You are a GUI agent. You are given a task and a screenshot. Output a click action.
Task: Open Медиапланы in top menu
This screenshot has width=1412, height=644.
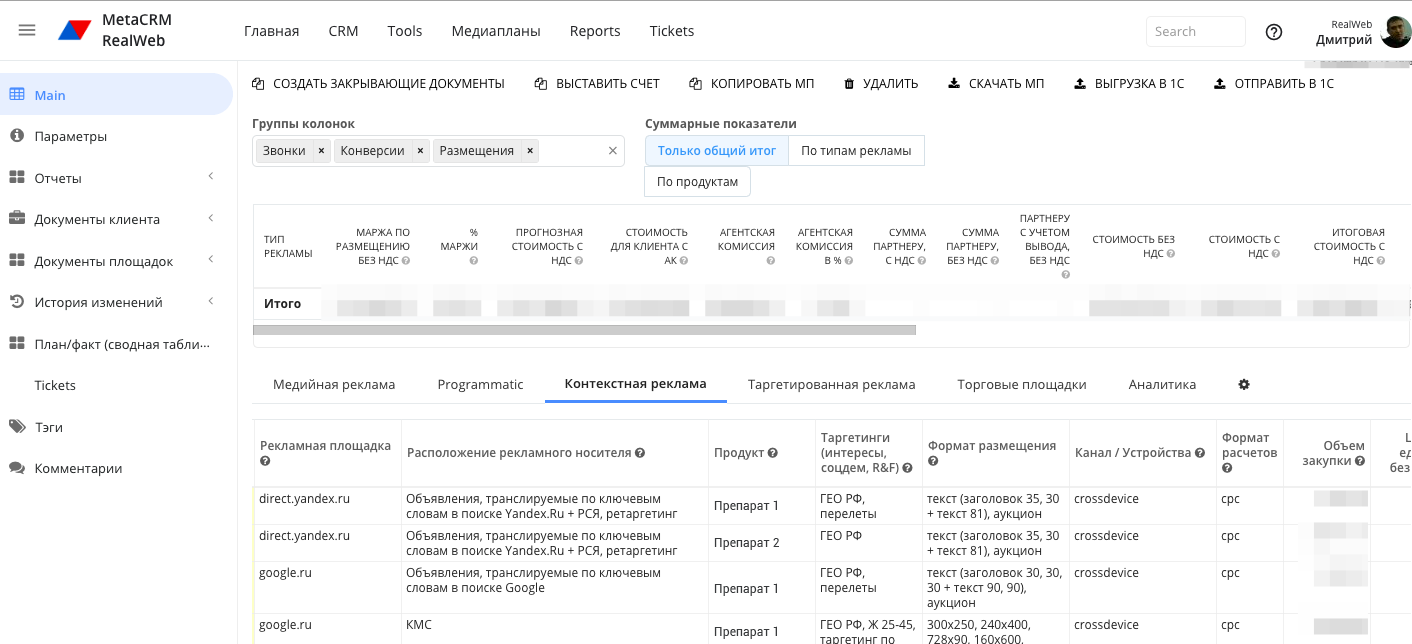pyautogui.click(x=496, y=31)
